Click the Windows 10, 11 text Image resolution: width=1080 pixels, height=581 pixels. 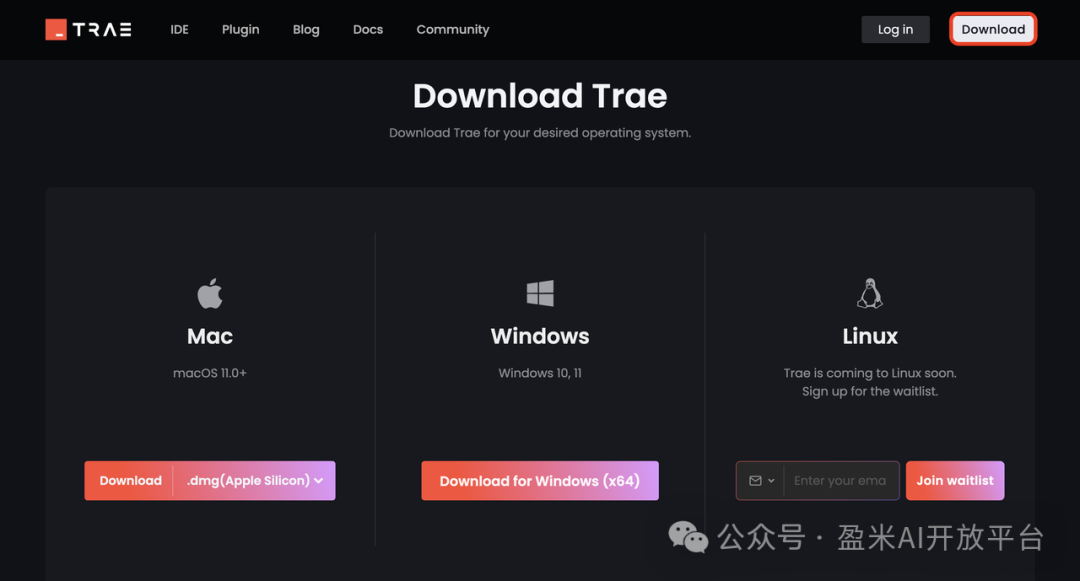[x=540, y=373]
